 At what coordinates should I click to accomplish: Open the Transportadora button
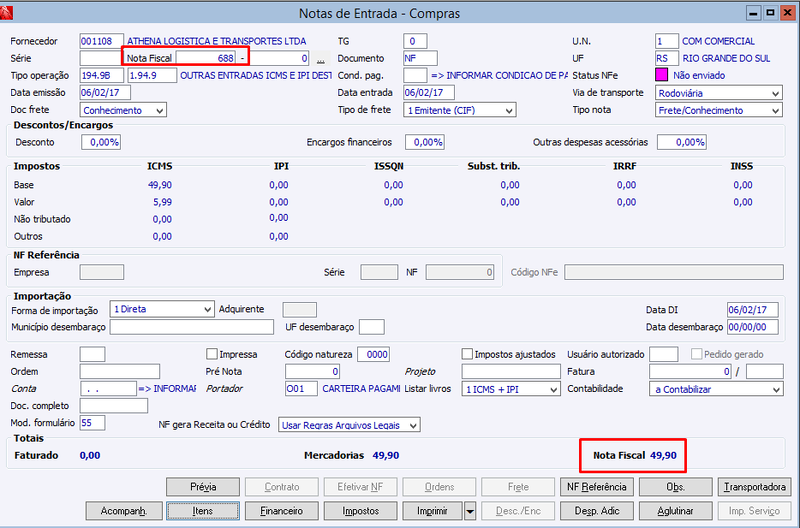pyautogui.click(x=755, y=487)
